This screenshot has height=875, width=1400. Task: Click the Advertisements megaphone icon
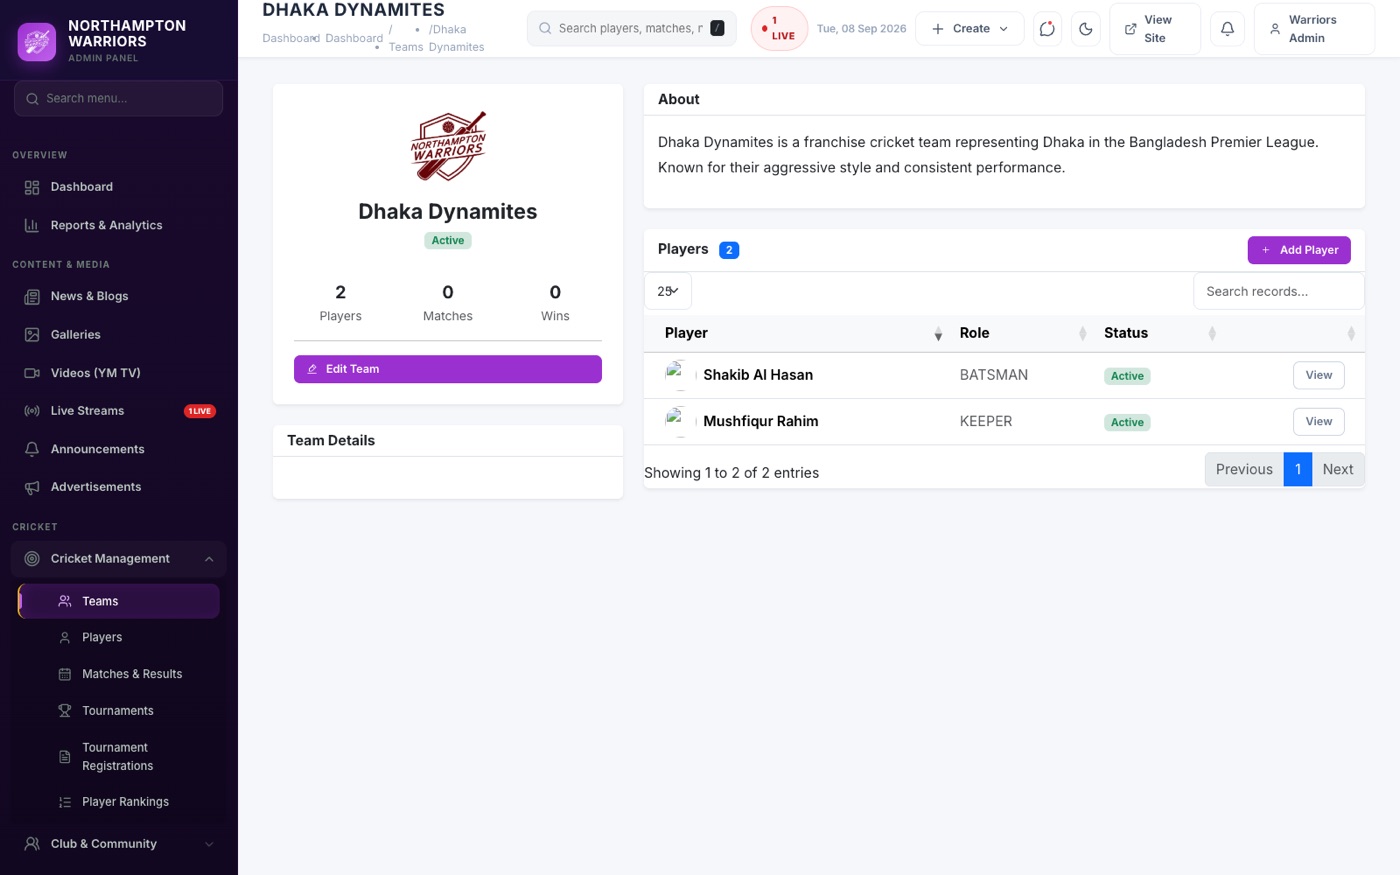(32, 488)
